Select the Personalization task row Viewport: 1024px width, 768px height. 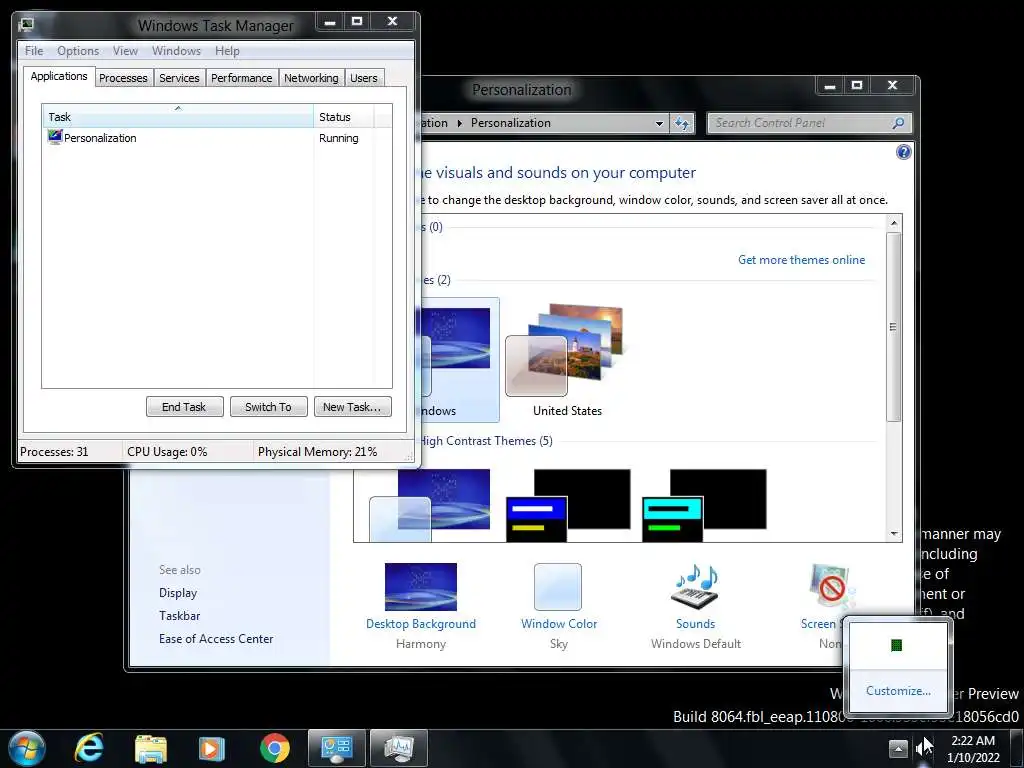coord(217,138)
